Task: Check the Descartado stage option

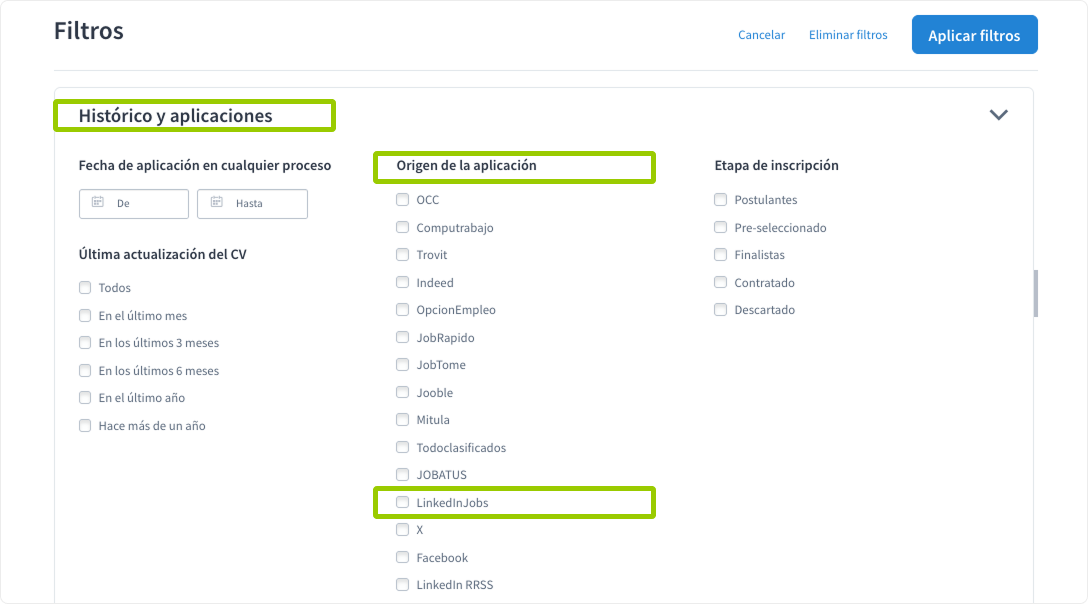Action: 721,310
